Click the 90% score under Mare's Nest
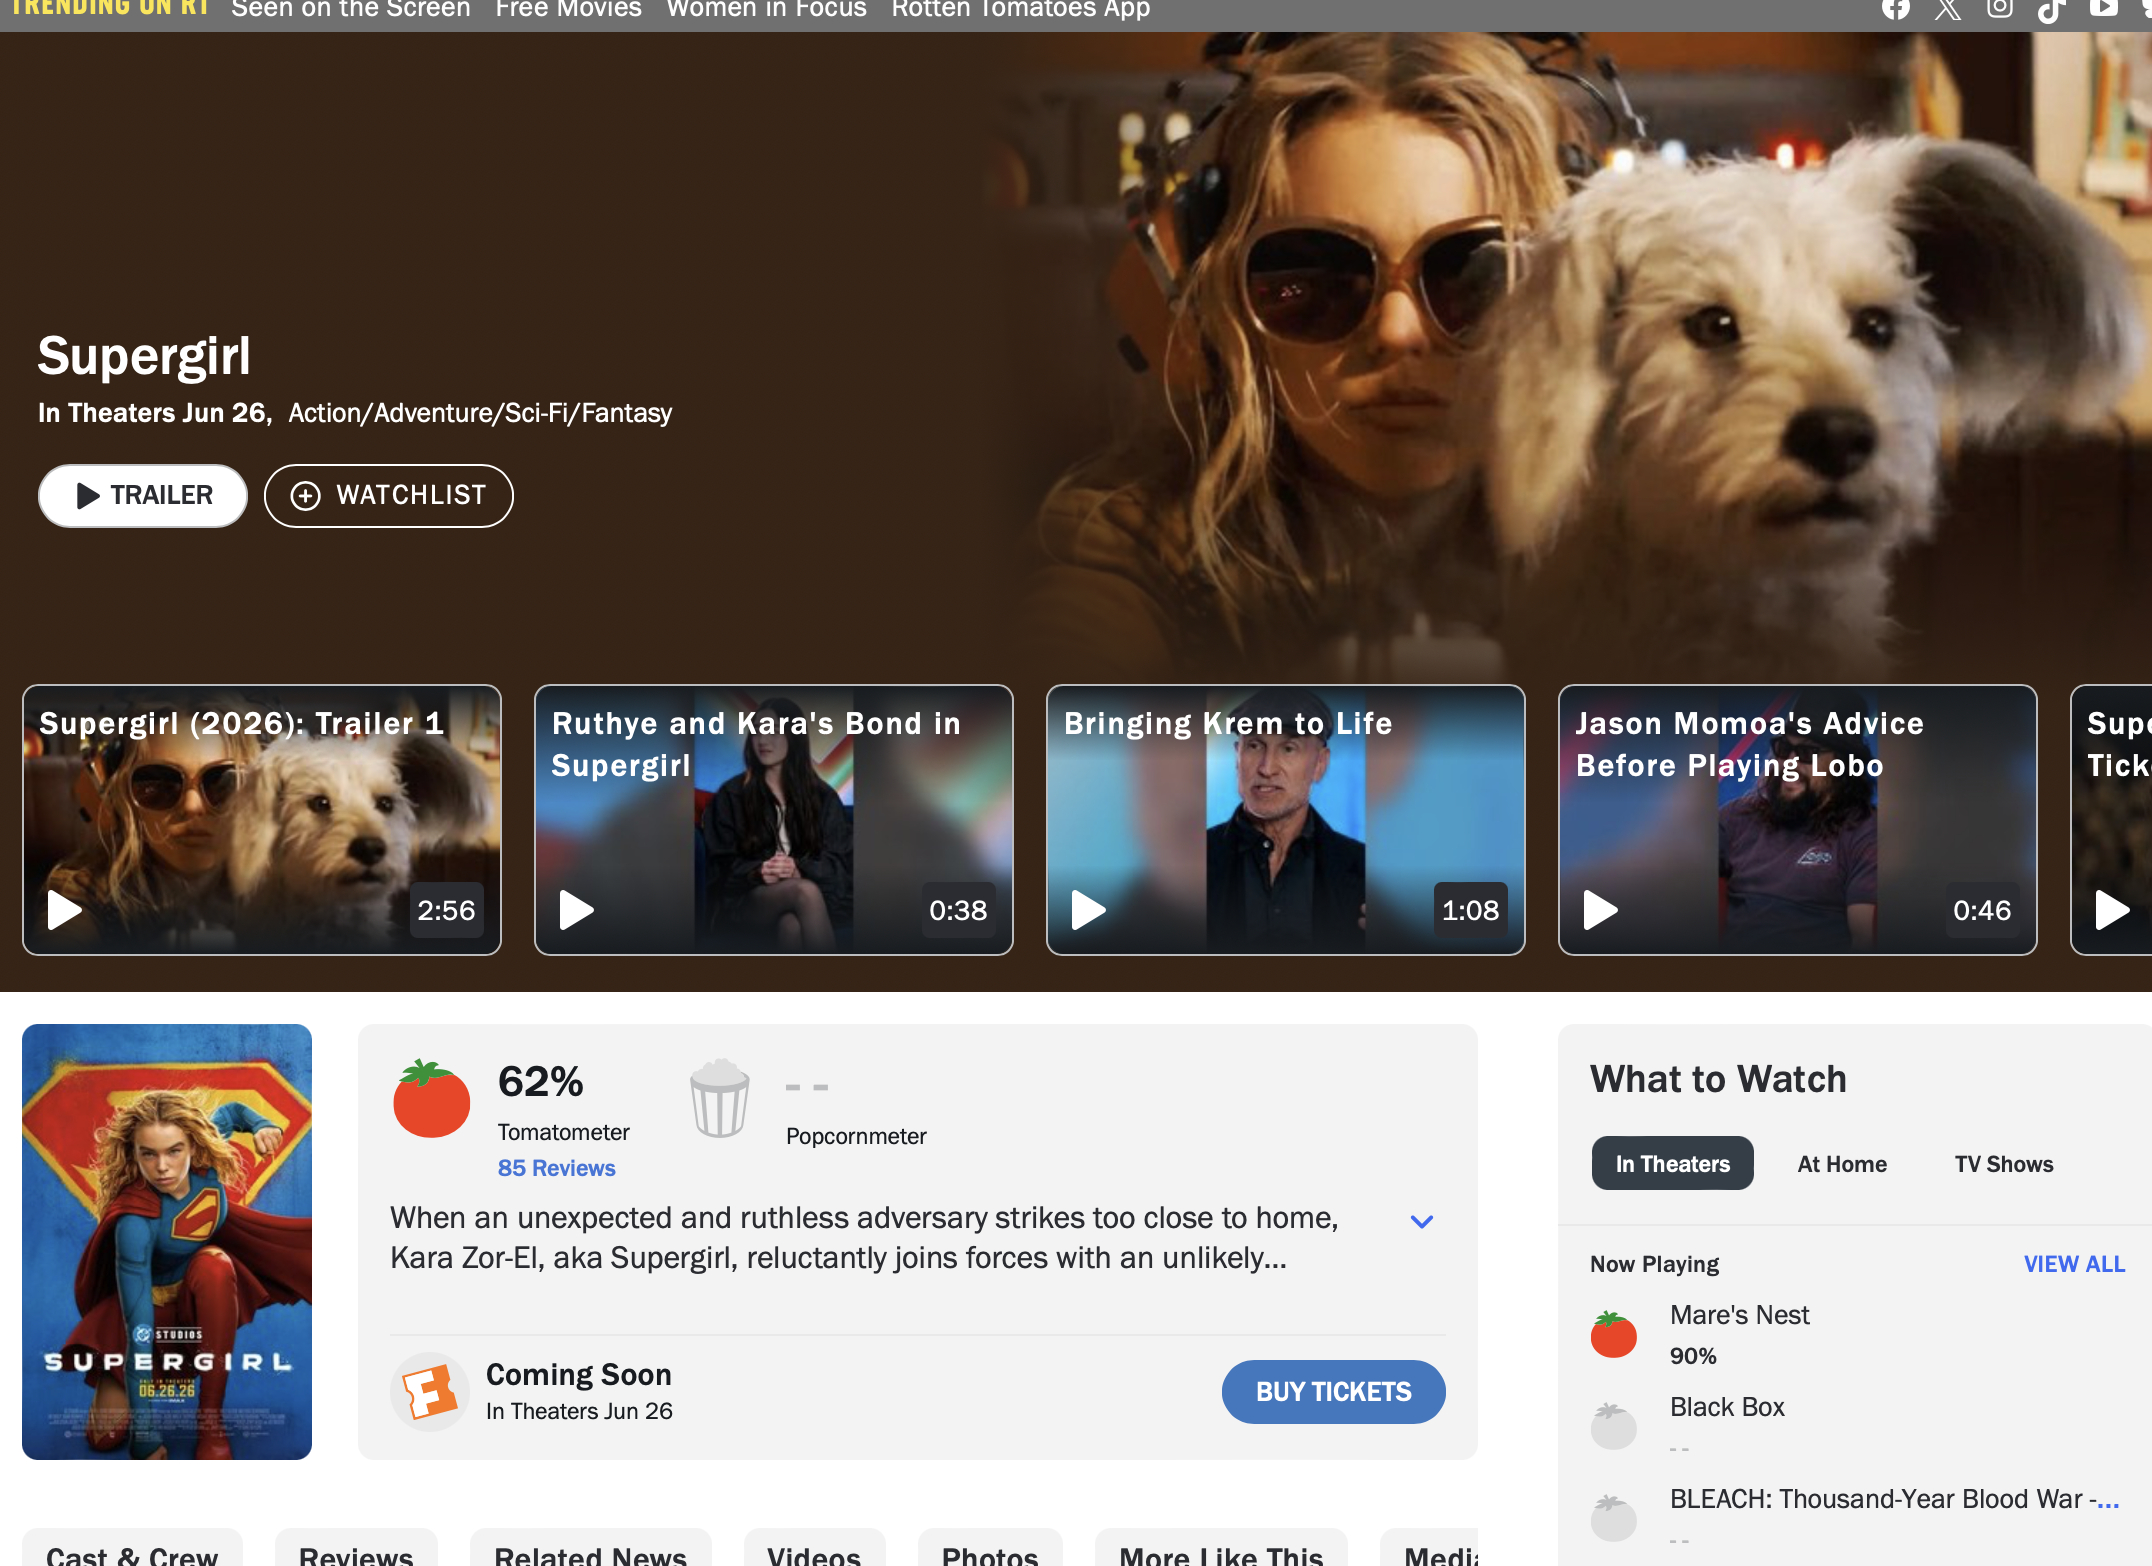The width and height of the screenshot is (2152, 1566). coord(1693,1356)
